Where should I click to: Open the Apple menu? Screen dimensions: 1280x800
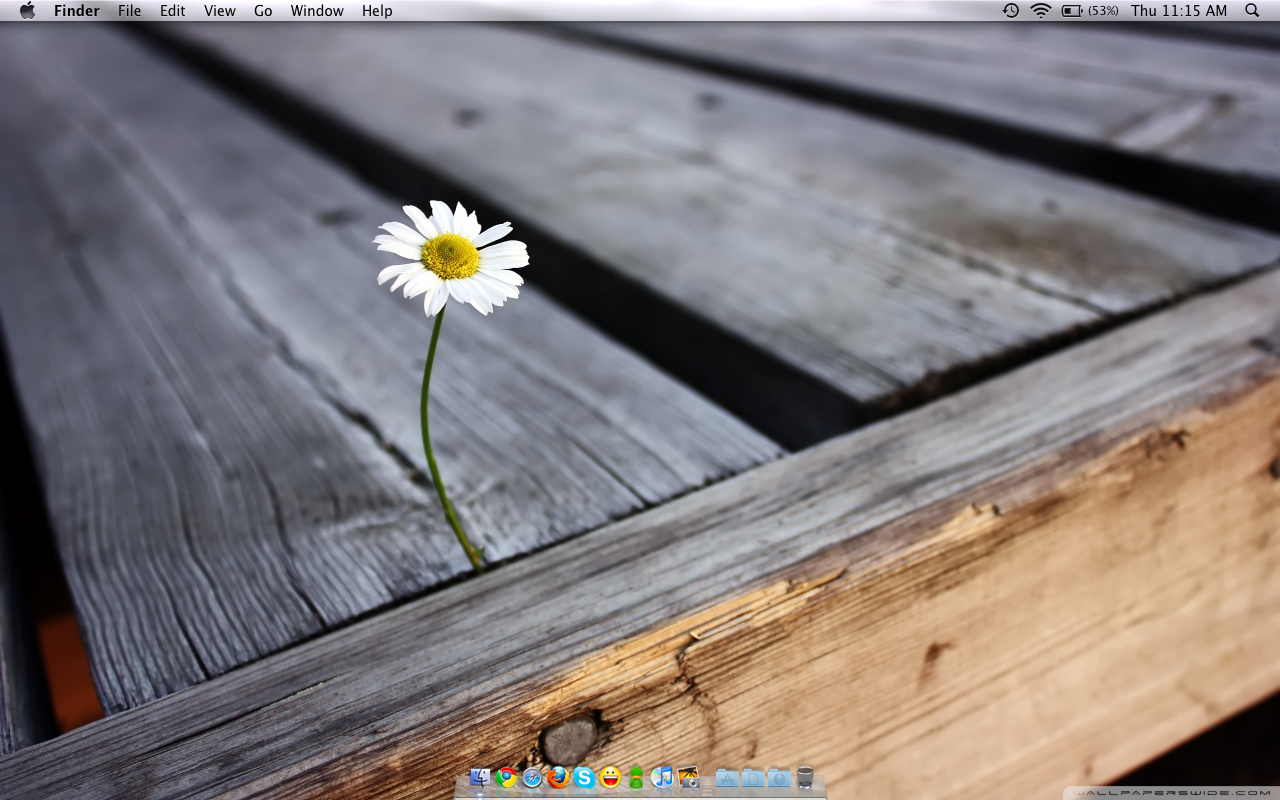27,10
